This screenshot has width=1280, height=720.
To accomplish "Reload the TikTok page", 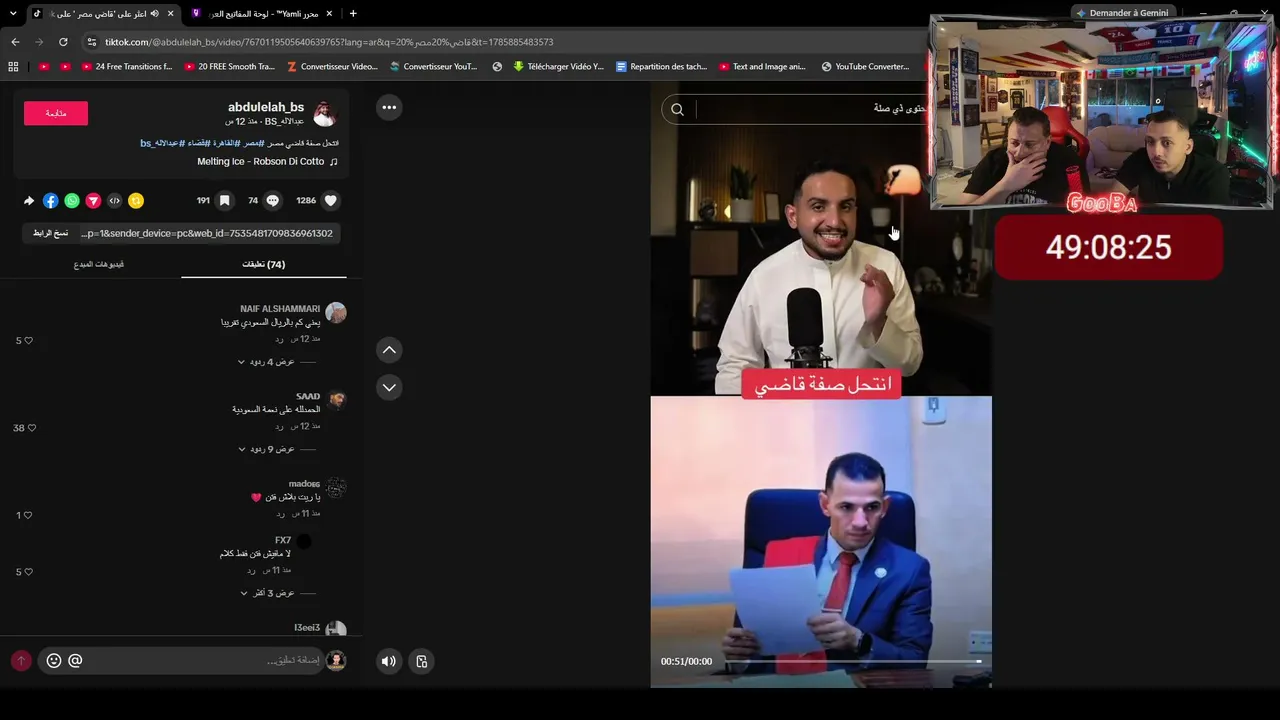I will (63, 42).
